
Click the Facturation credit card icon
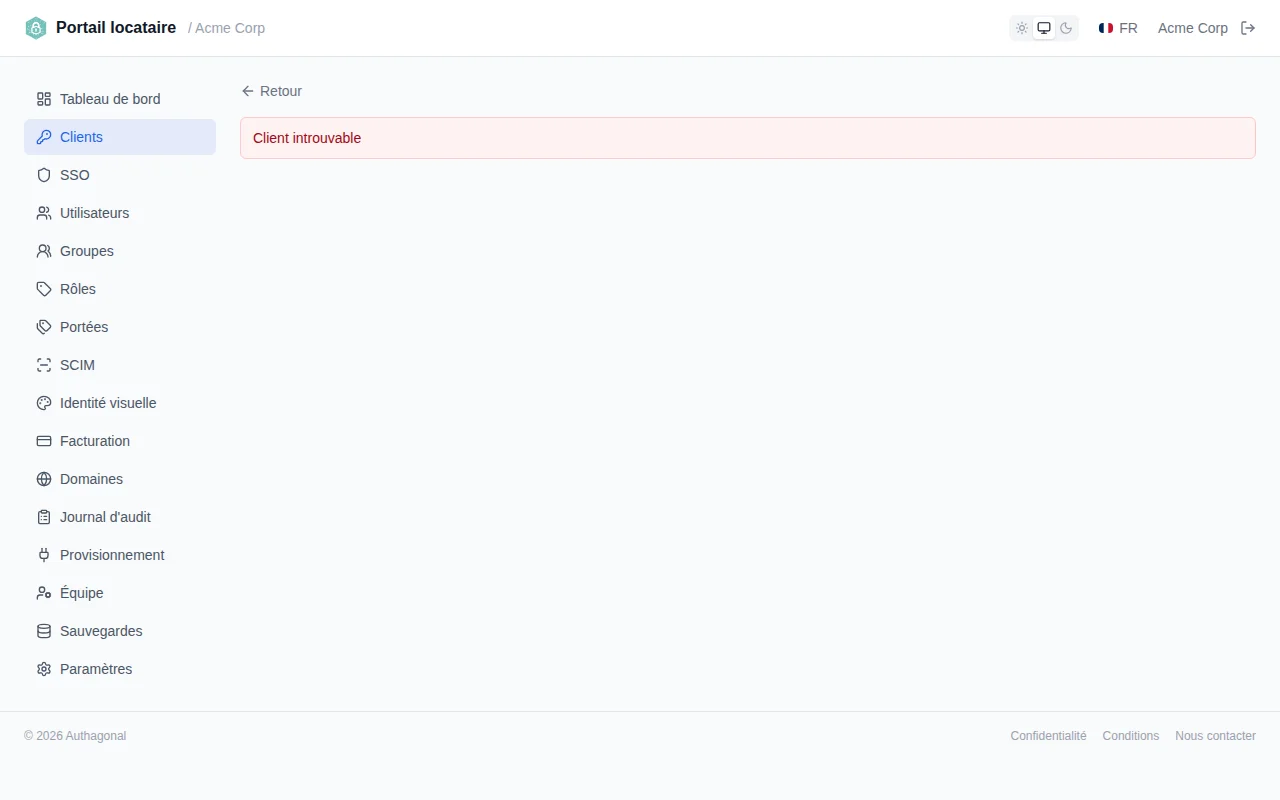(x=44, y=441)
